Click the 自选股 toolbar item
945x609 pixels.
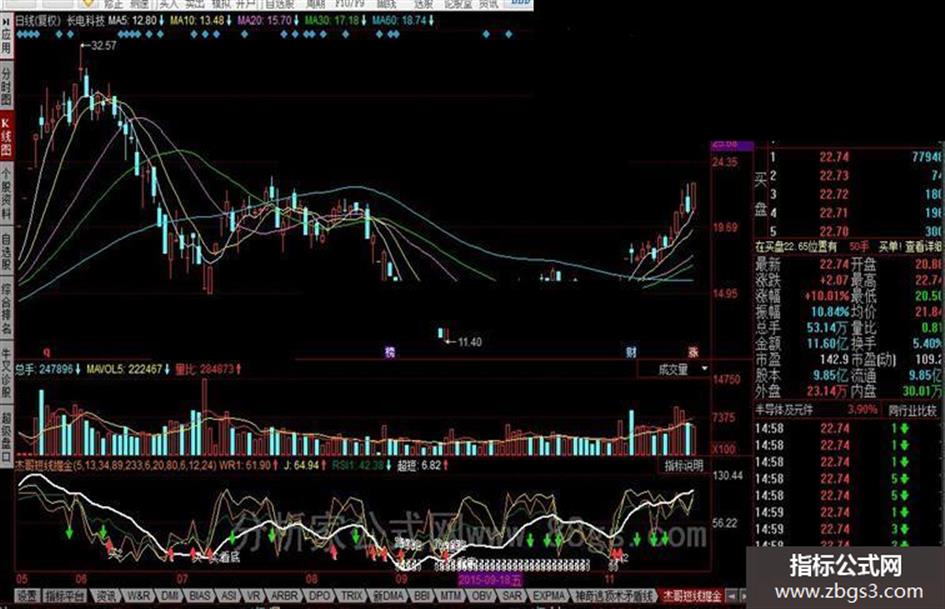pyautogui.click(x=279, y=4)
